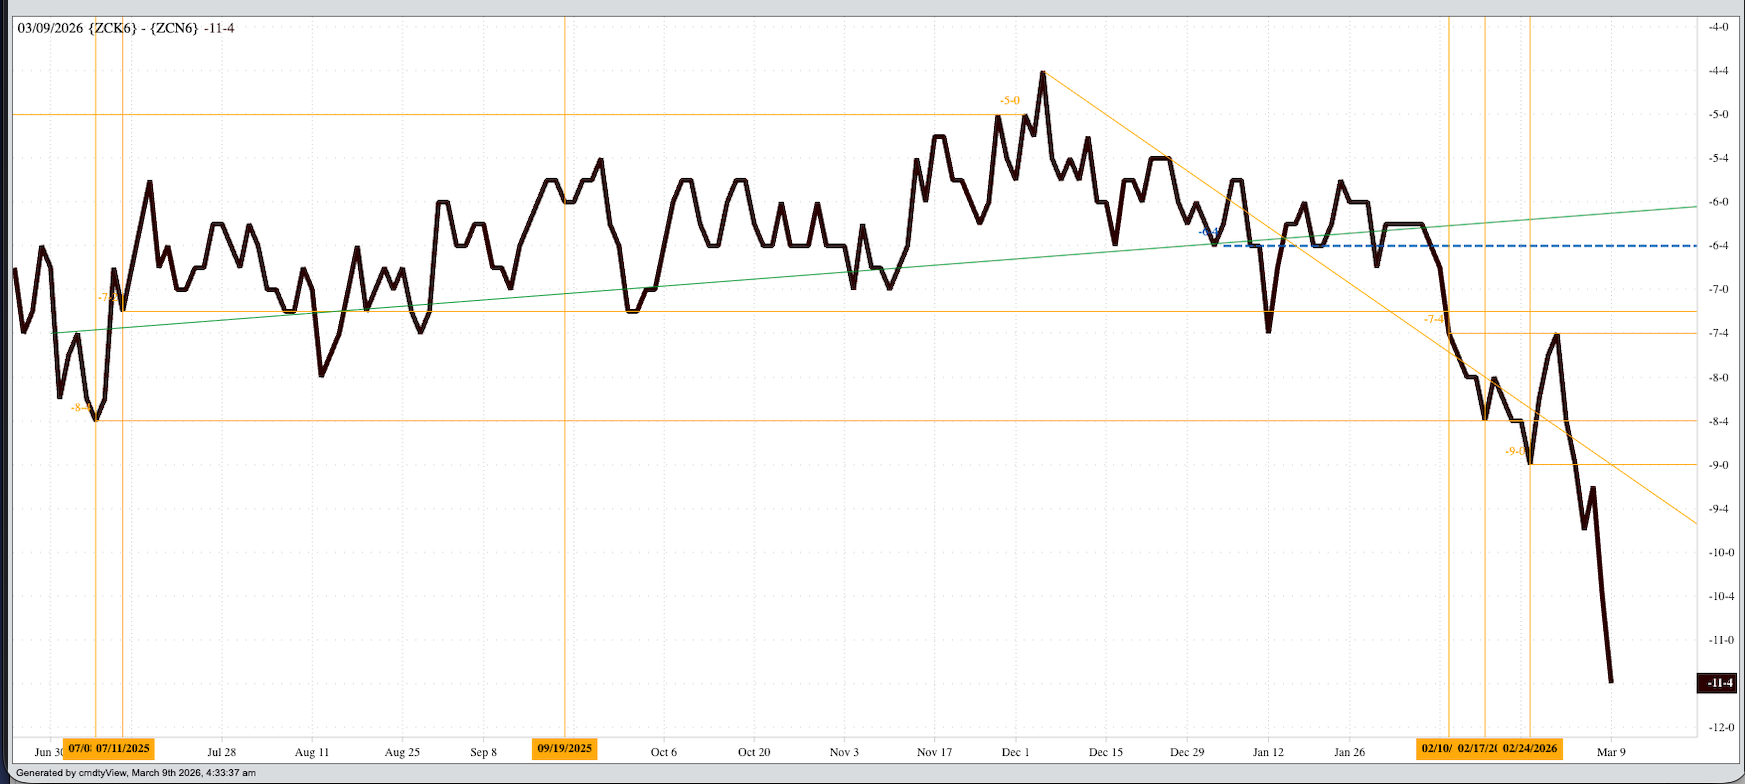Click the Oct 6 x-axis label
This screenshot has width=1745, height=784.
click(664, 752)
